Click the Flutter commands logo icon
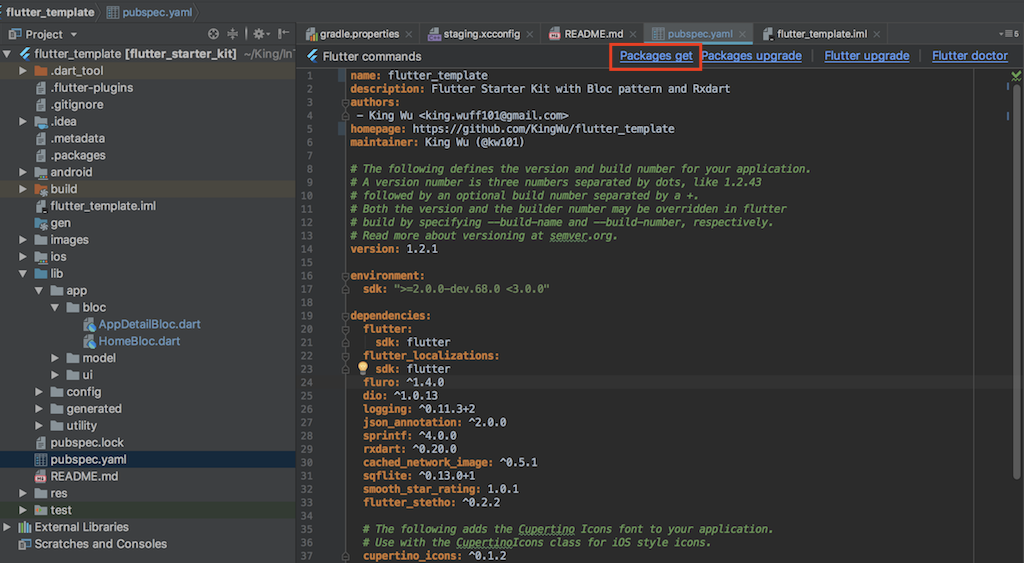Screen dimensions: 1024x563 click(x=313, y=56)
